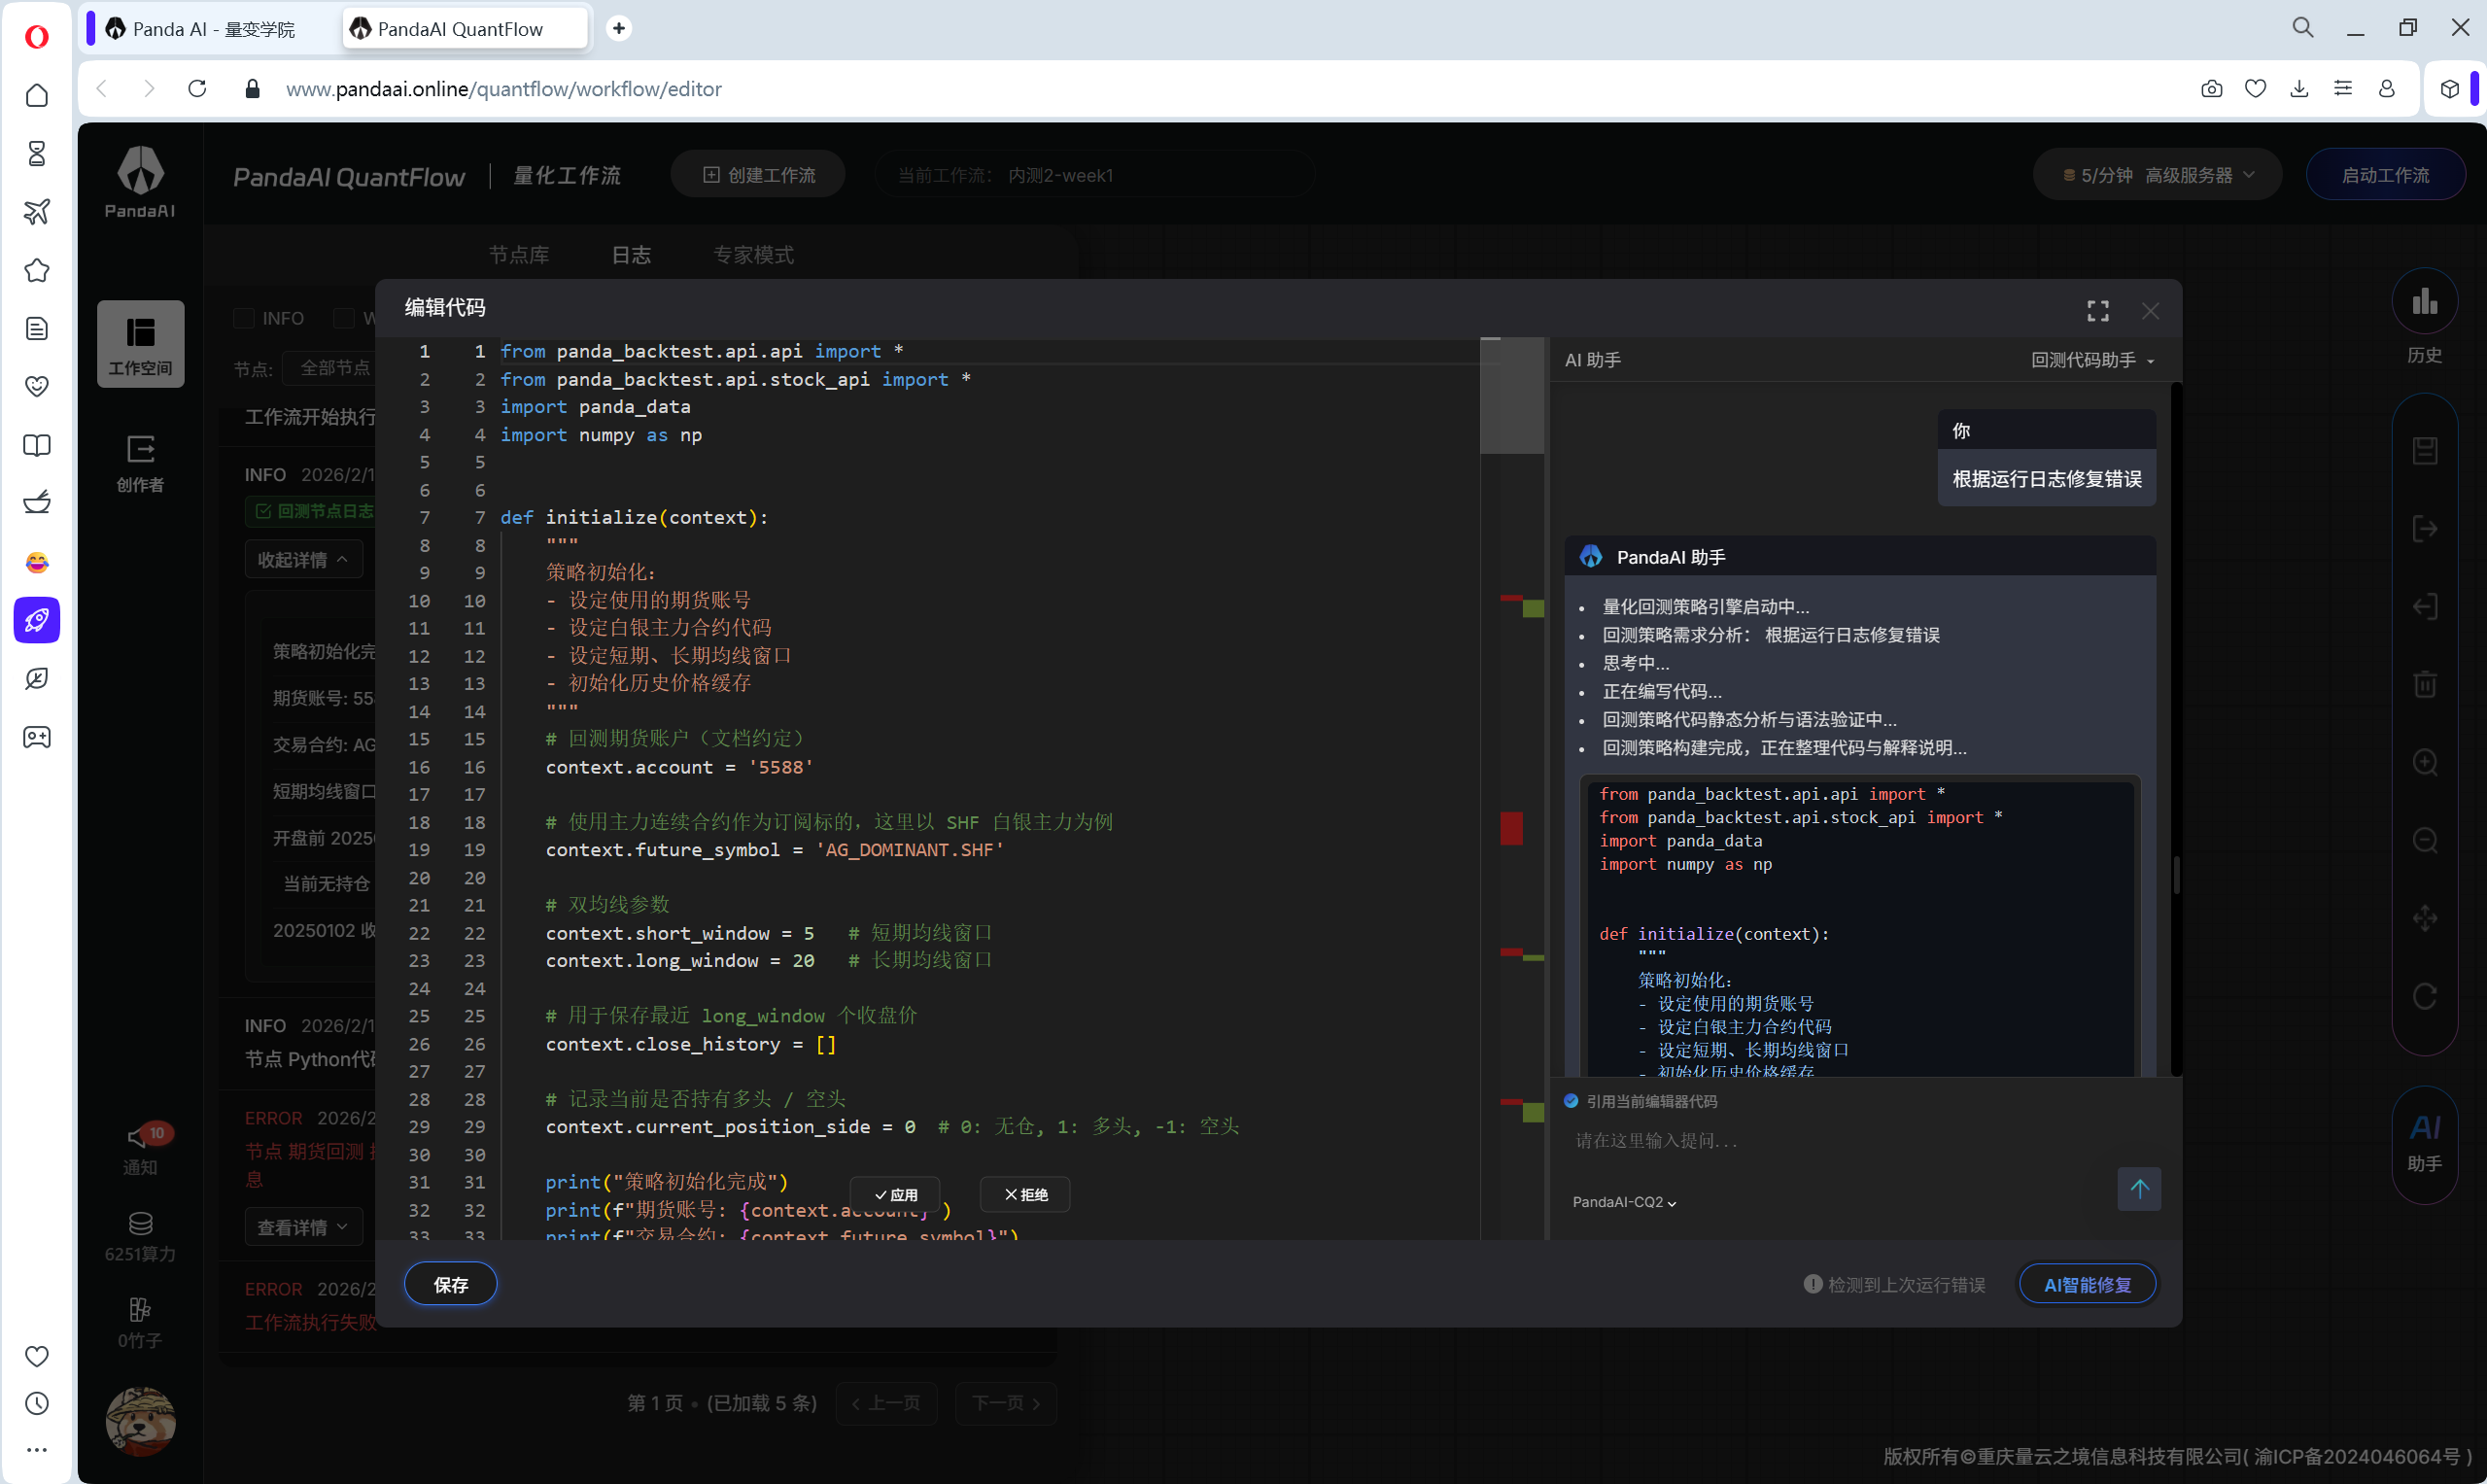Open the rocket icon in Opera sidebar
Viewport: 2487px width, 1484px height.
pyautogui.click(x=37, y=620)
